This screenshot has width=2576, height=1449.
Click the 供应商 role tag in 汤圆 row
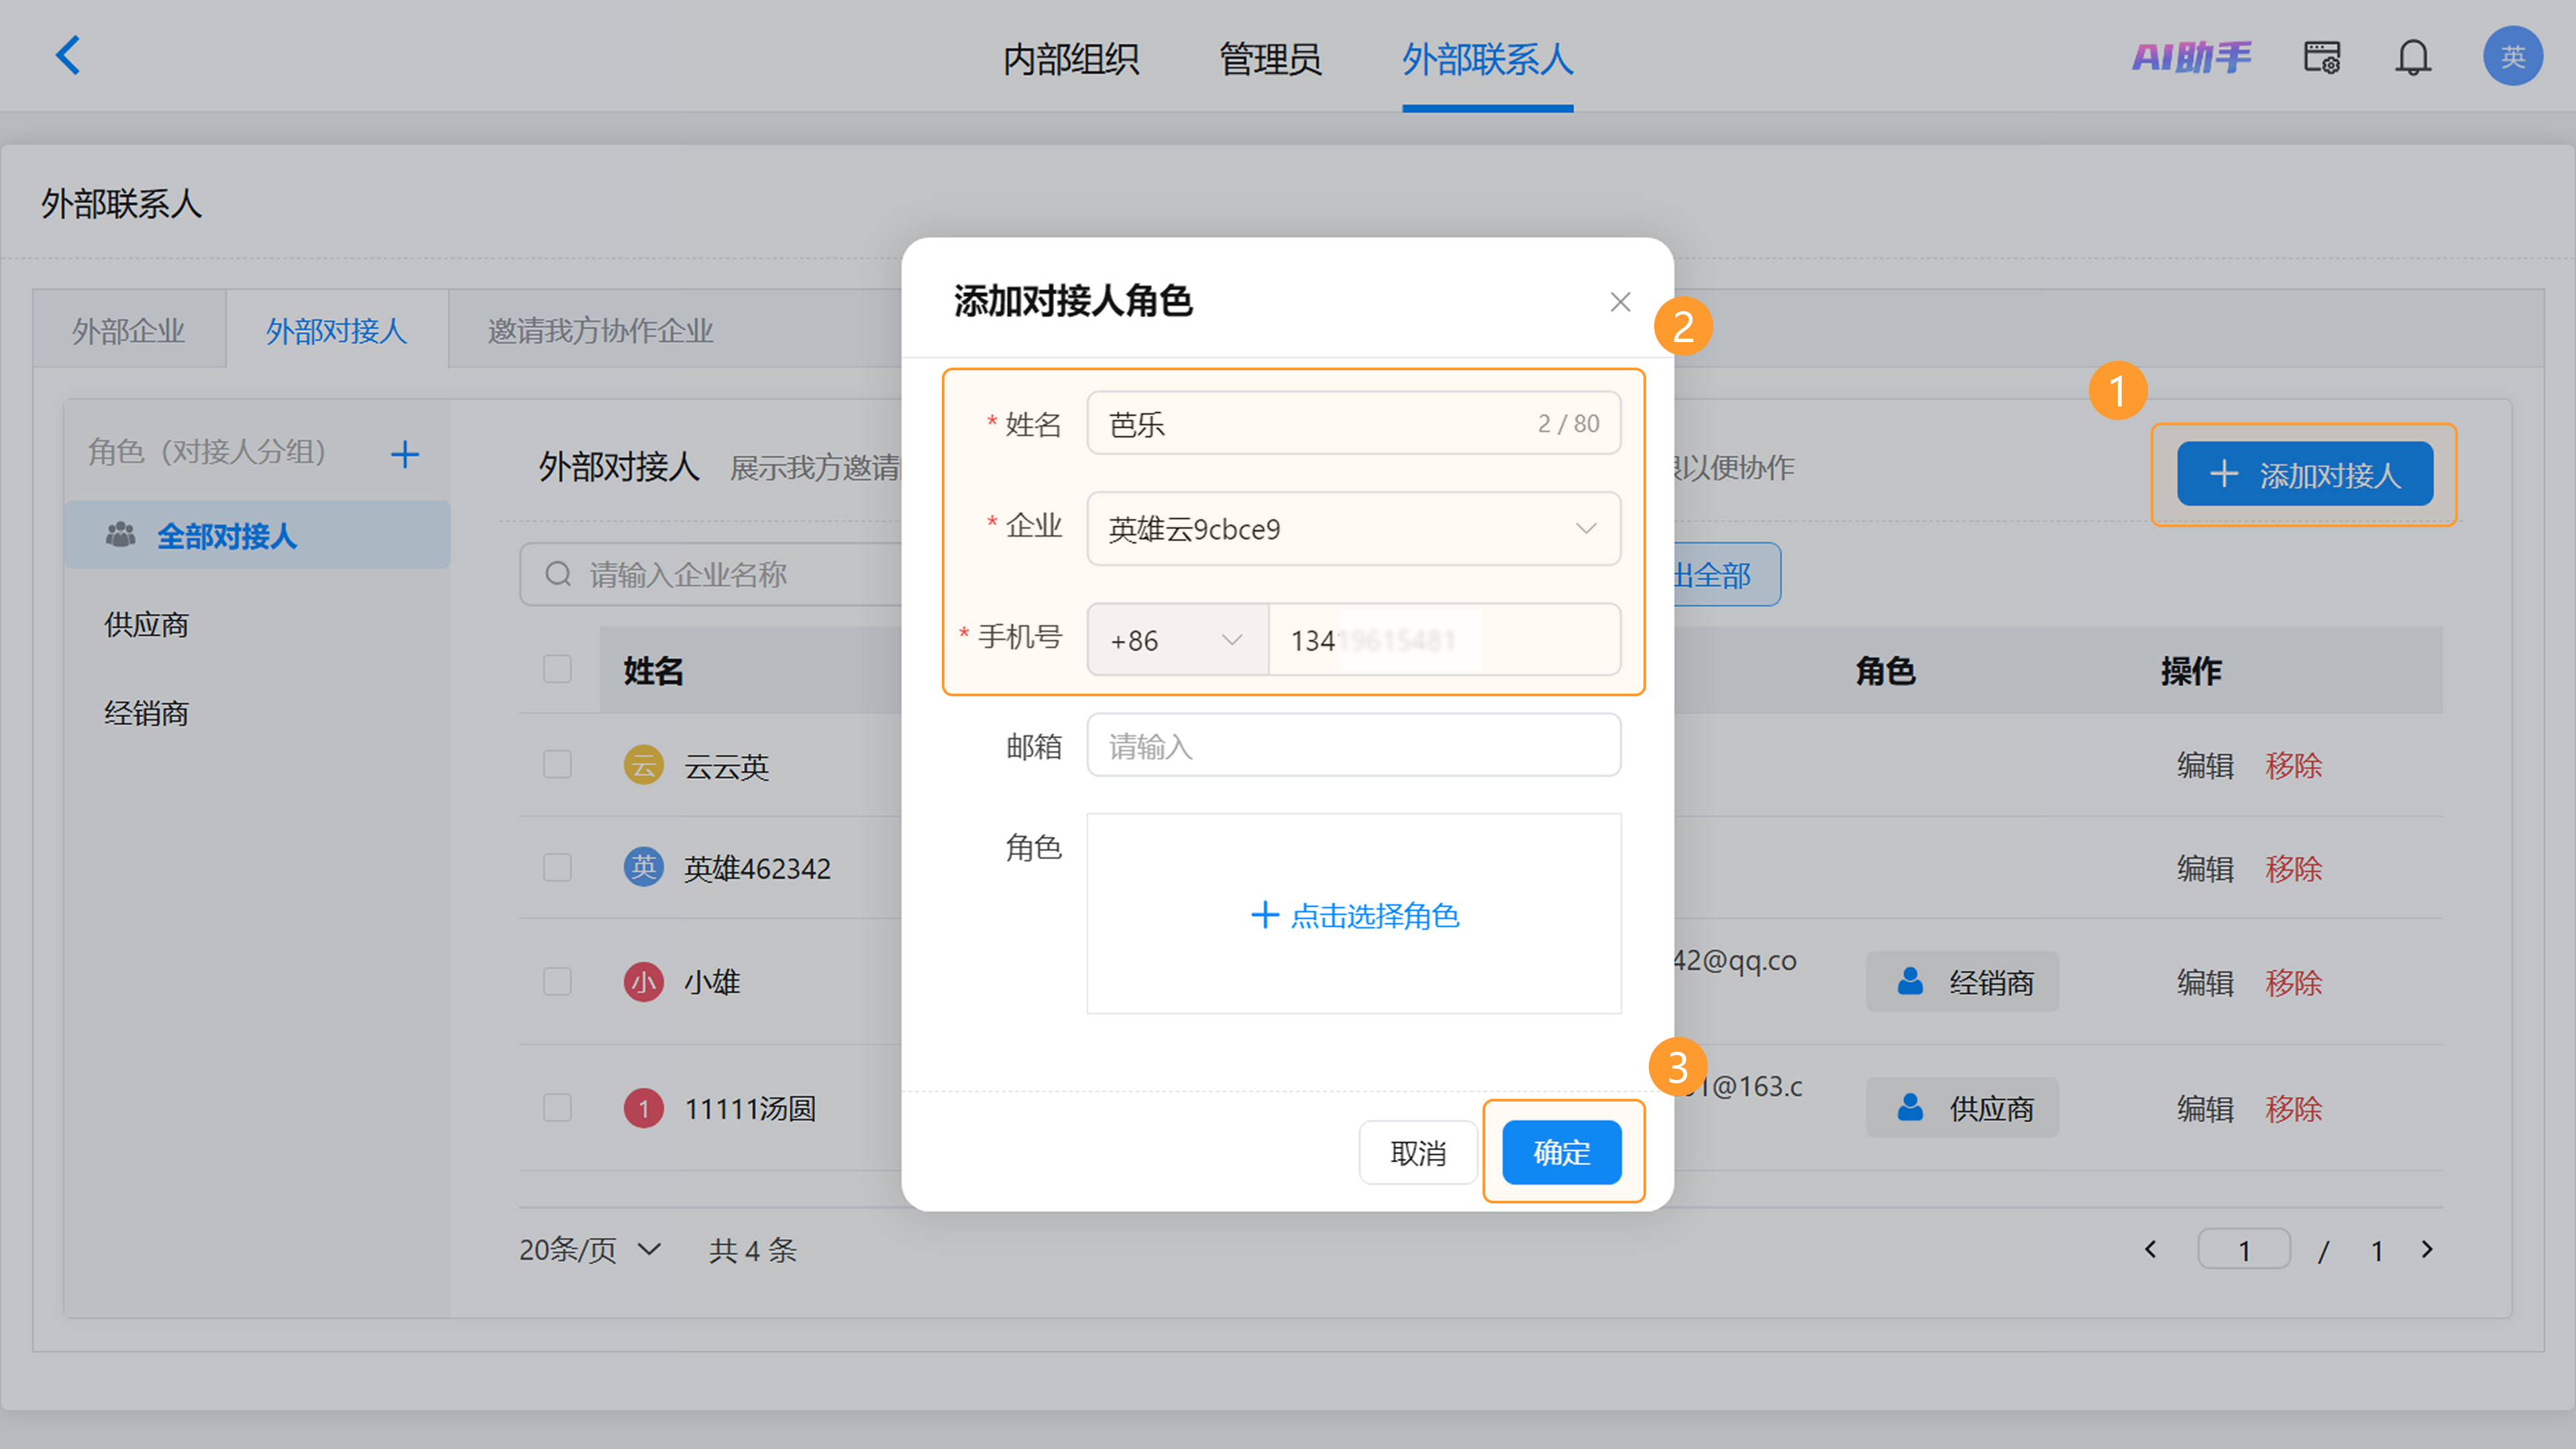click(1962, 1108)
